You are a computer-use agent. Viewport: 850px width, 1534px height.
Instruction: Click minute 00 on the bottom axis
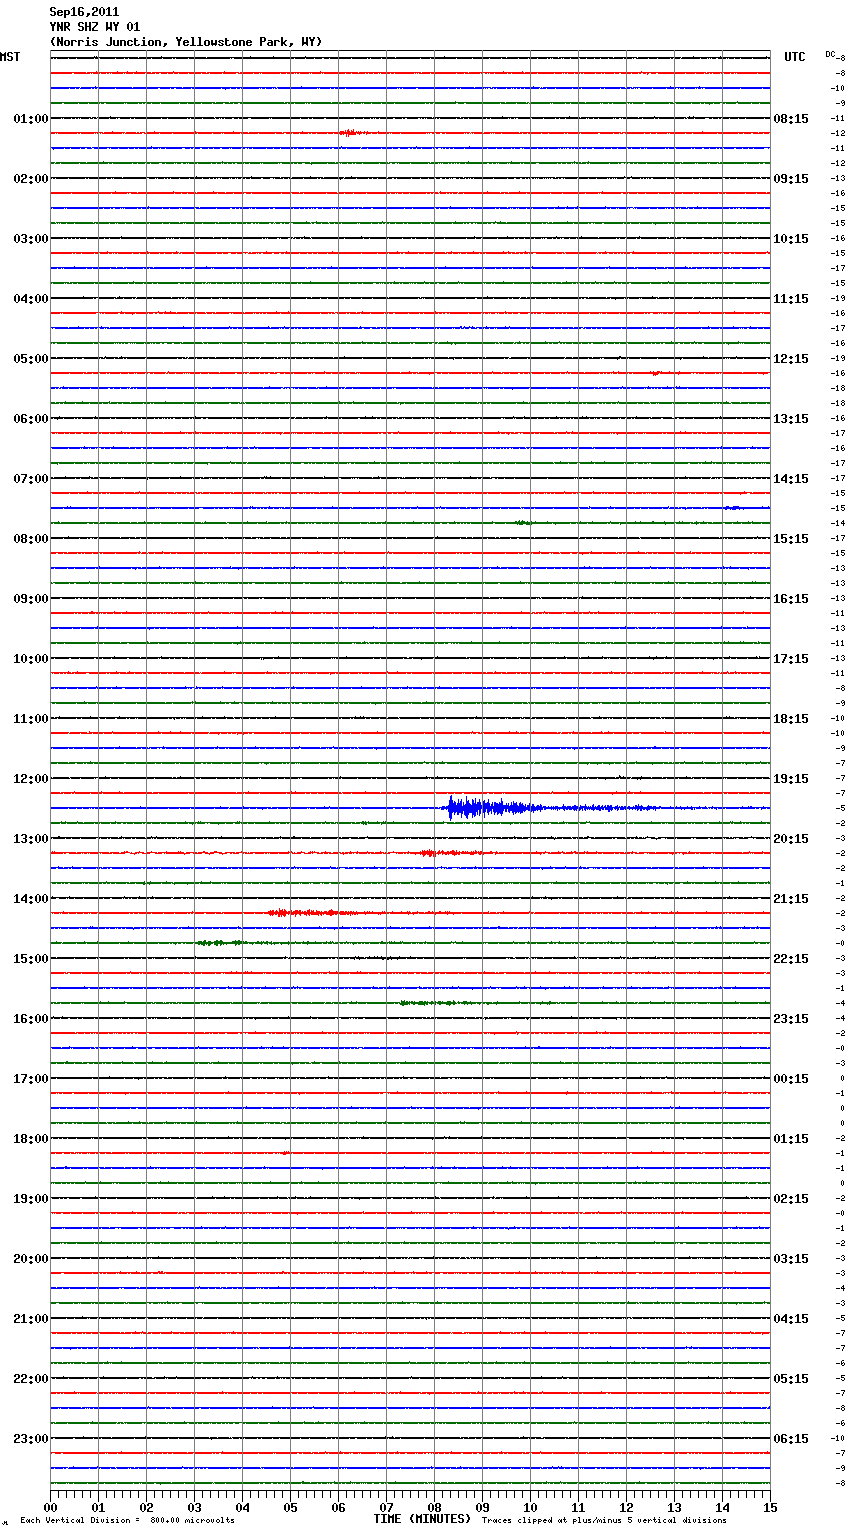(50, 1507)
